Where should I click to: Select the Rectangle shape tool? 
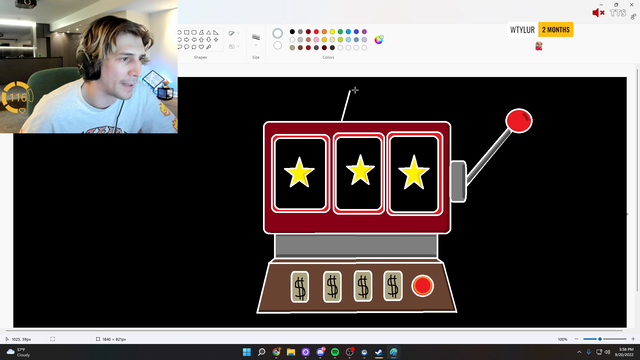[187, 32]
